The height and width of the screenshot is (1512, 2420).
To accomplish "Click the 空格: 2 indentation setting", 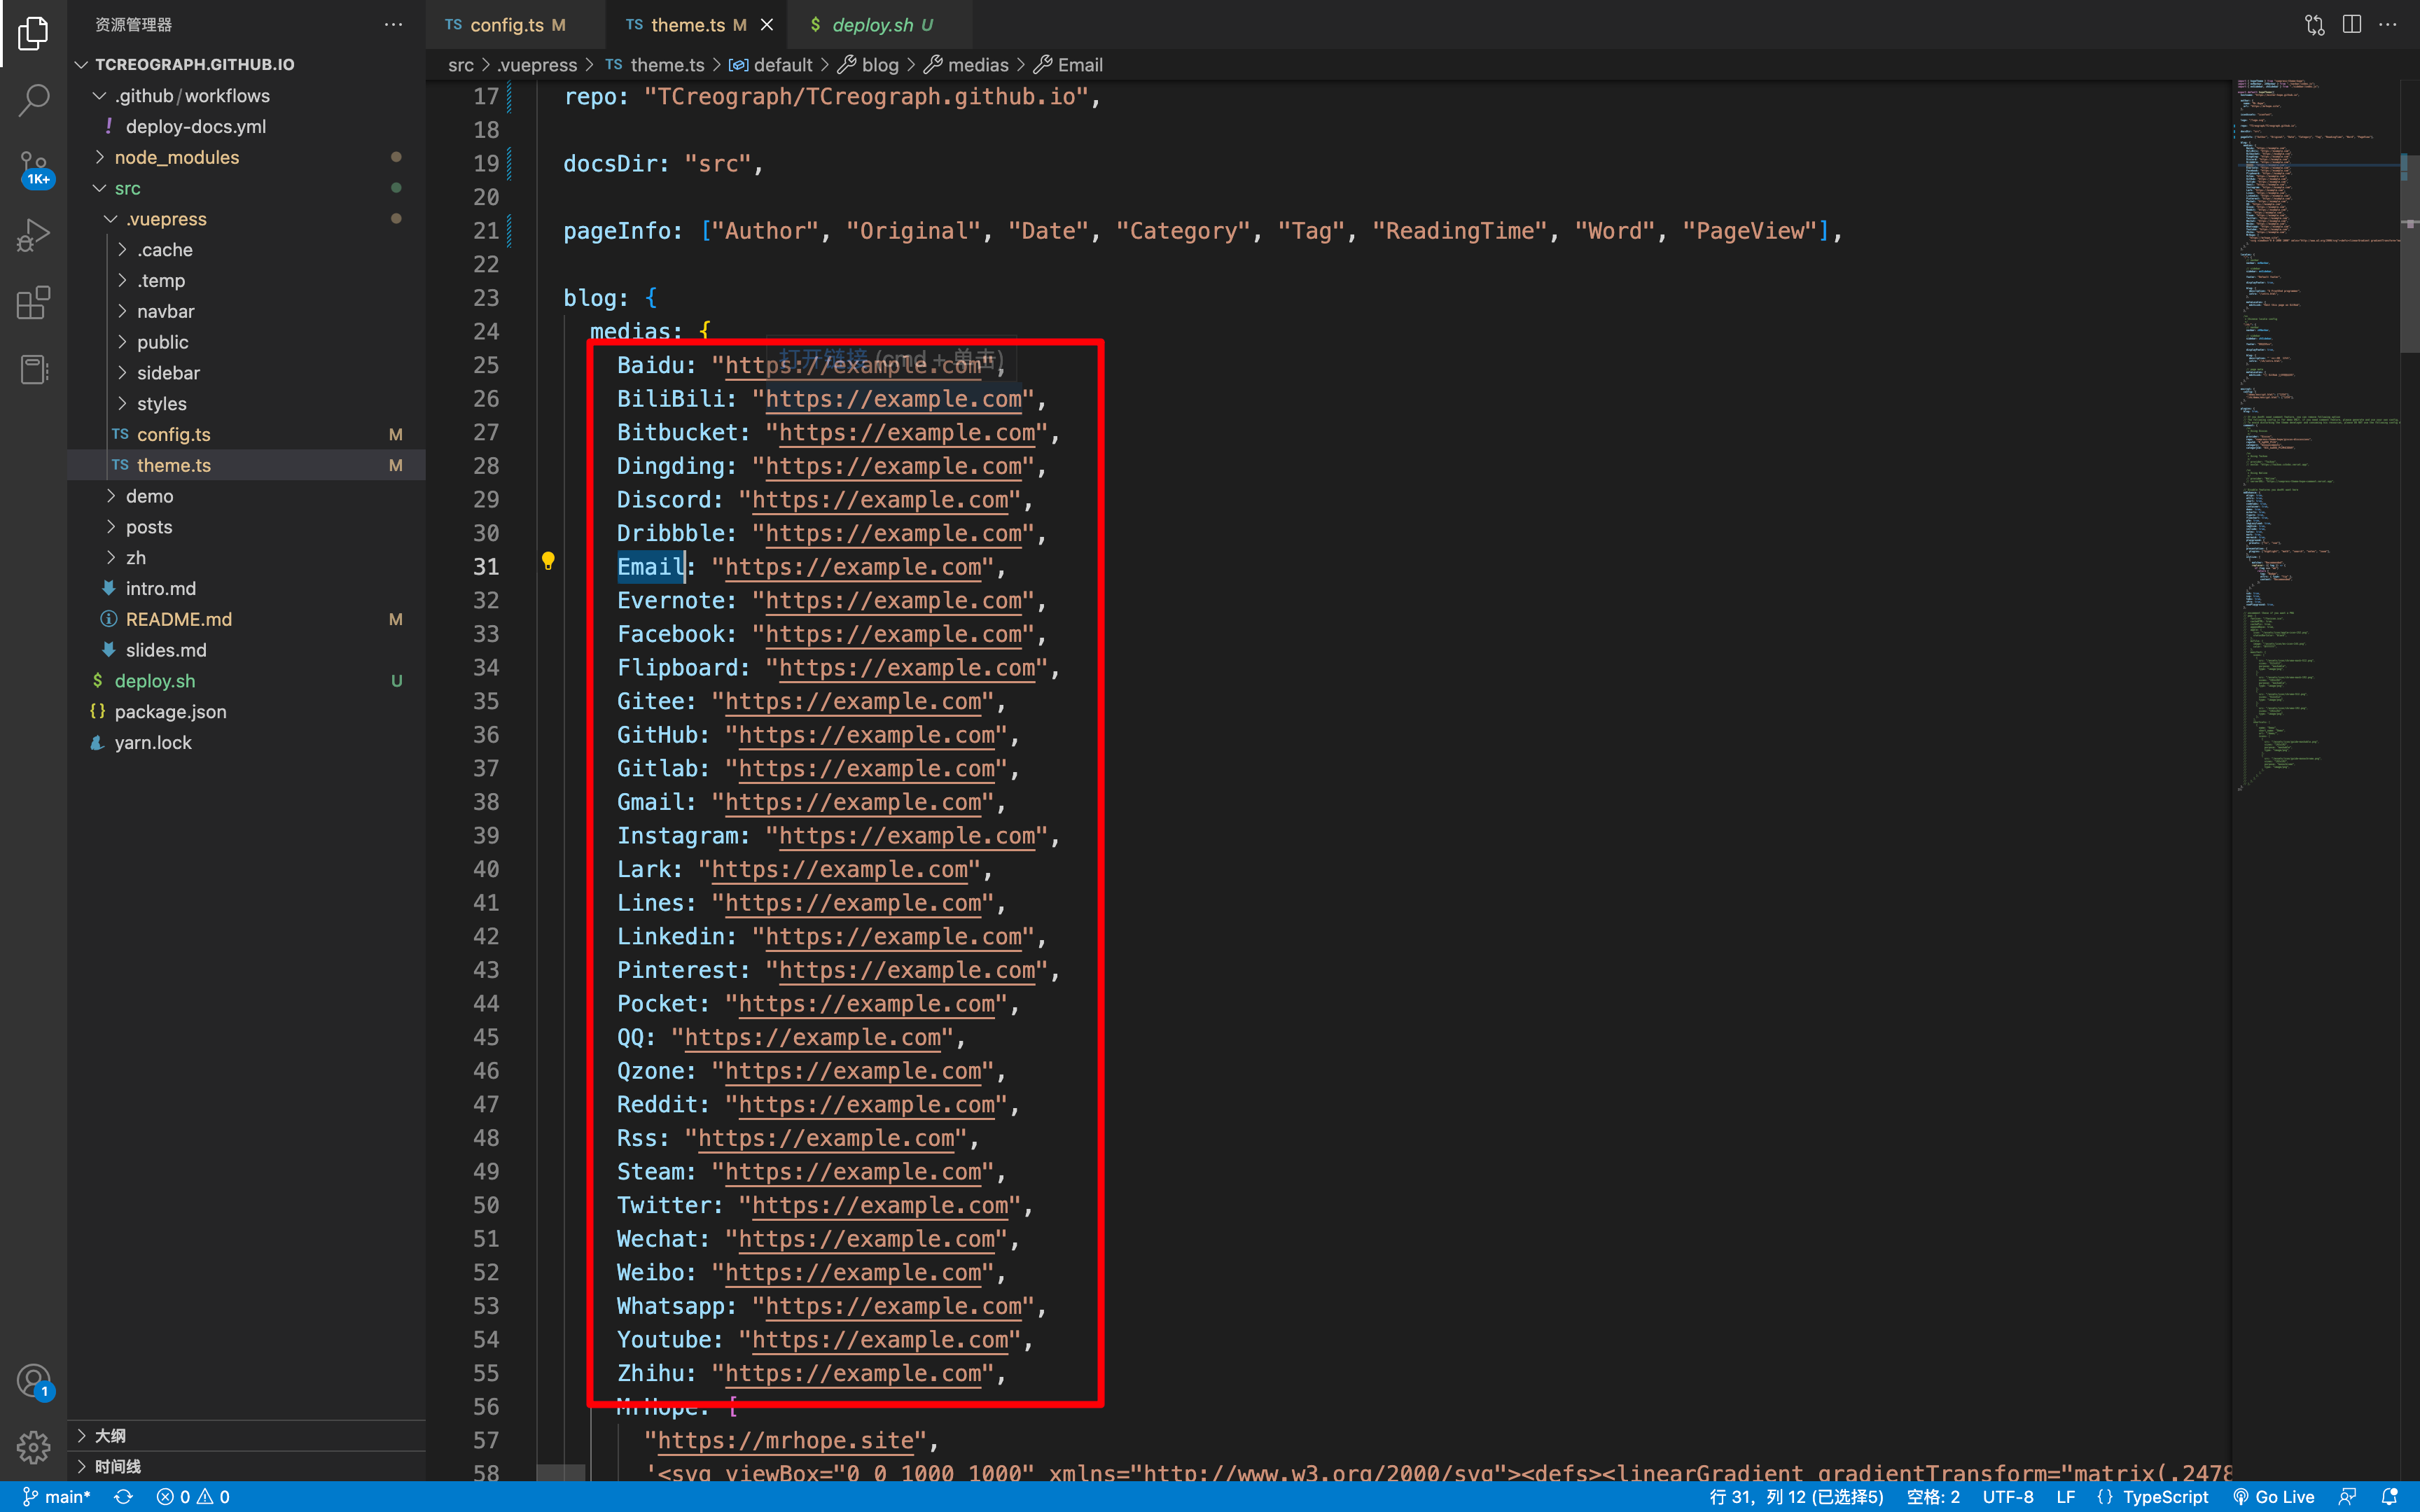I will tap(1933, 1496).
